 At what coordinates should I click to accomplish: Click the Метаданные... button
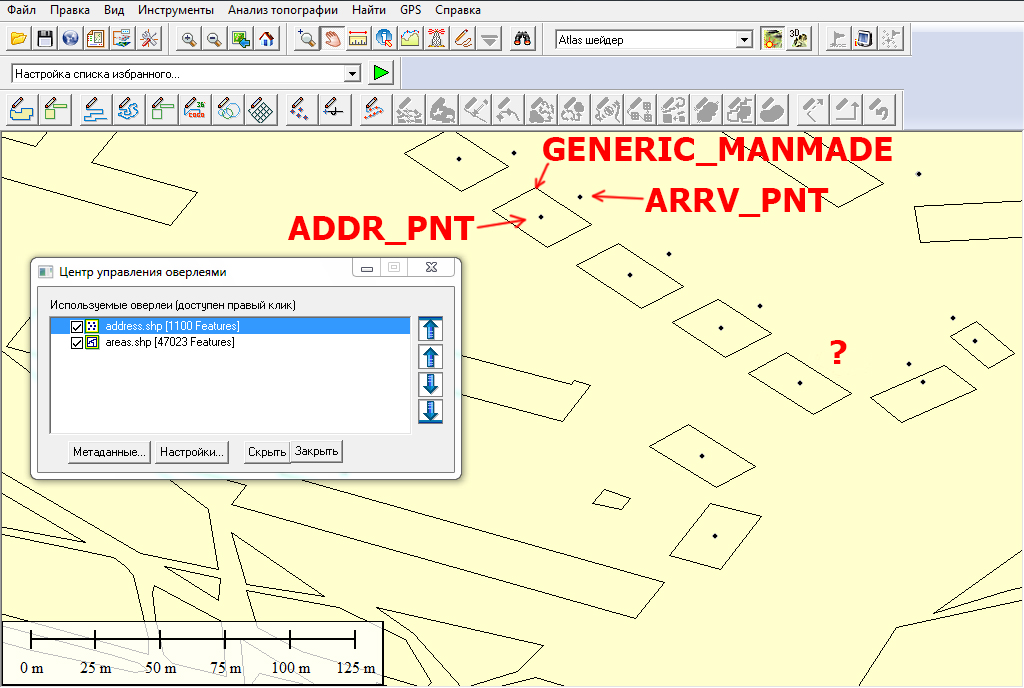click(x=109, y=452)
